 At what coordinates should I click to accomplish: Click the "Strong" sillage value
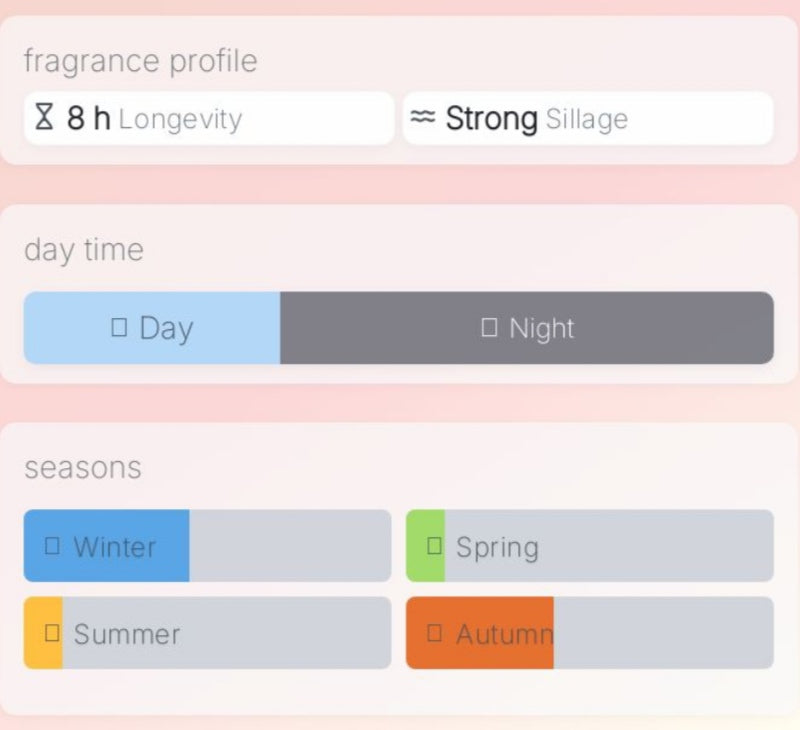(491, 119)
